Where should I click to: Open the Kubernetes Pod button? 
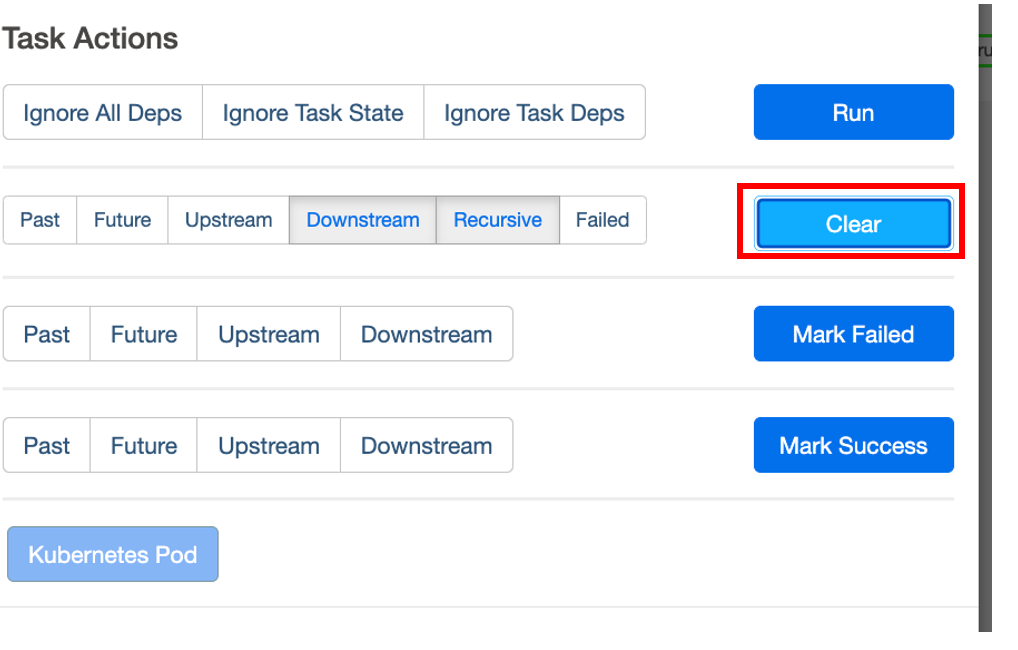coord(113,554)
